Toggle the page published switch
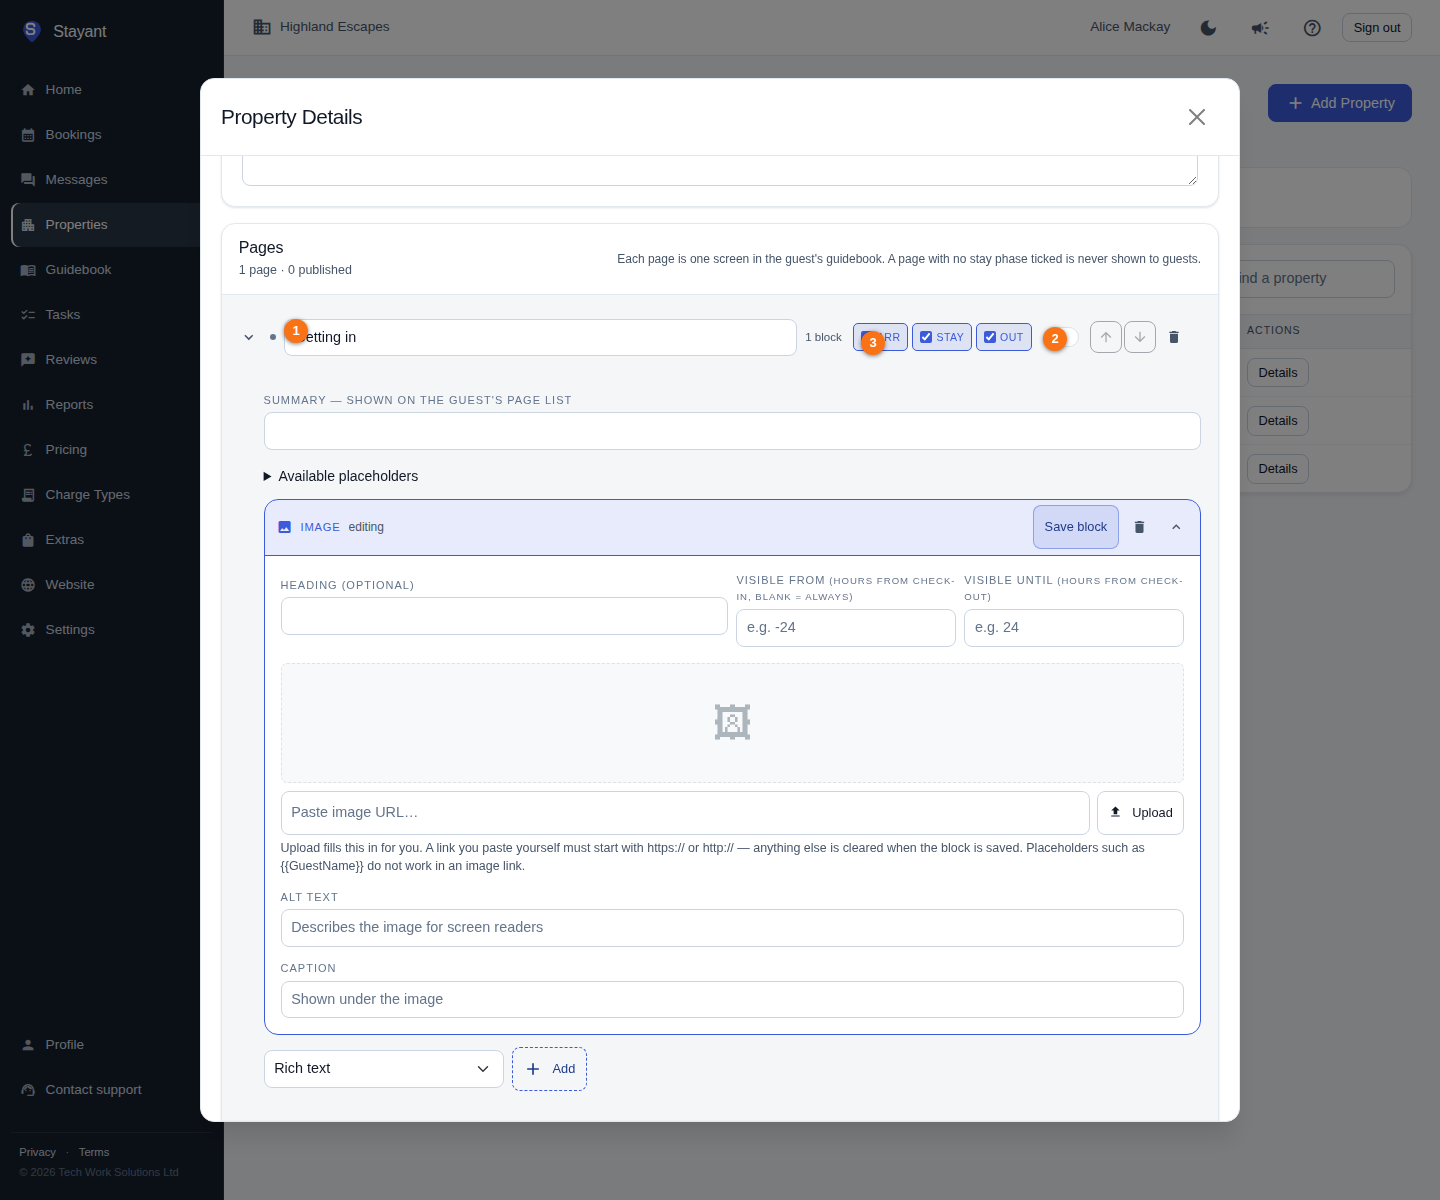The height and width of the screenshot is (1200, 1440). click(x=1061, y=337)
